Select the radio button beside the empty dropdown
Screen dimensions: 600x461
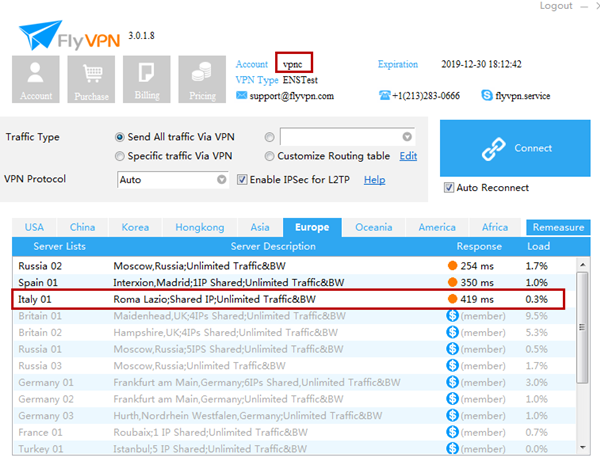(x=269, y=137)
